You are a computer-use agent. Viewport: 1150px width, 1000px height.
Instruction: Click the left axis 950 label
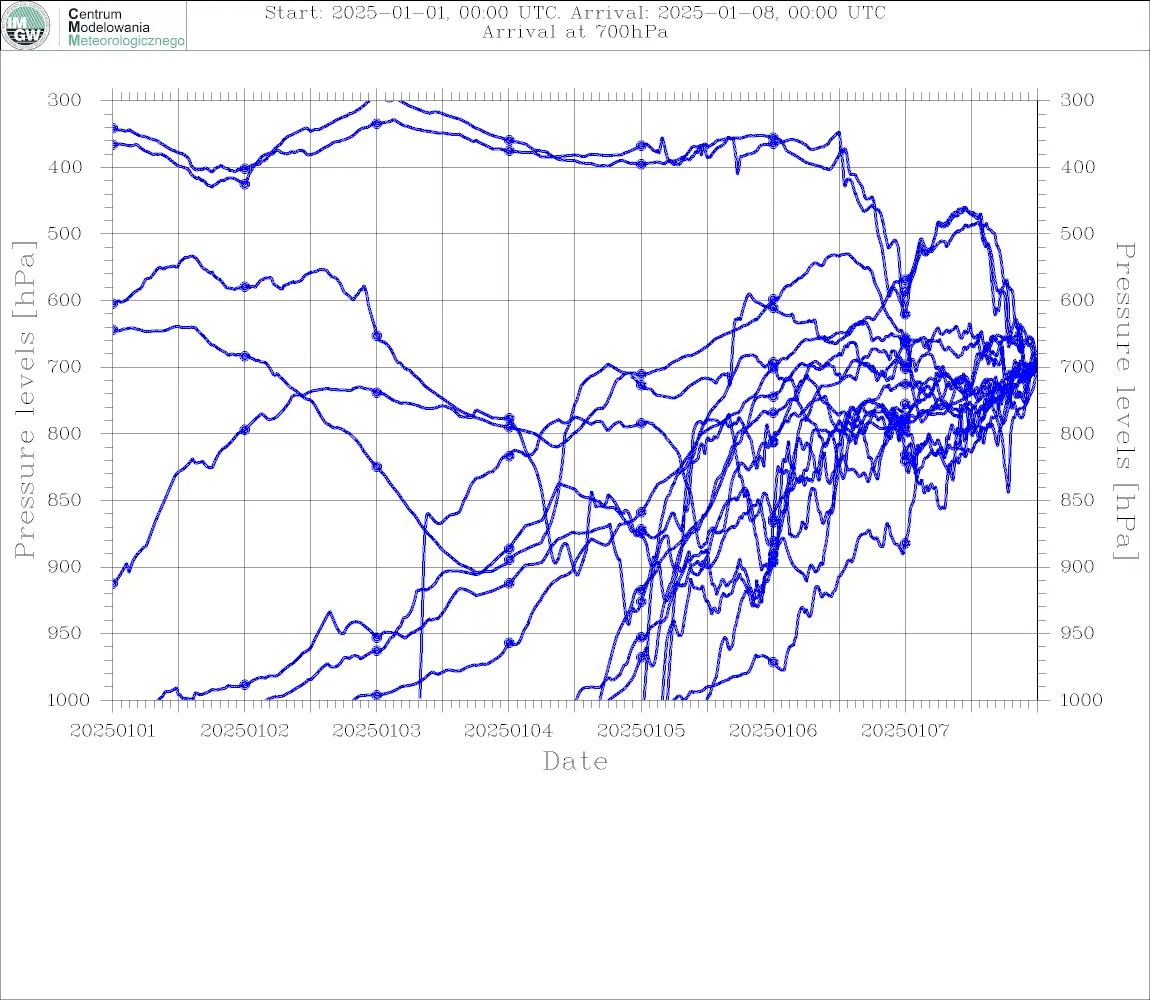[x=65, y=633]
